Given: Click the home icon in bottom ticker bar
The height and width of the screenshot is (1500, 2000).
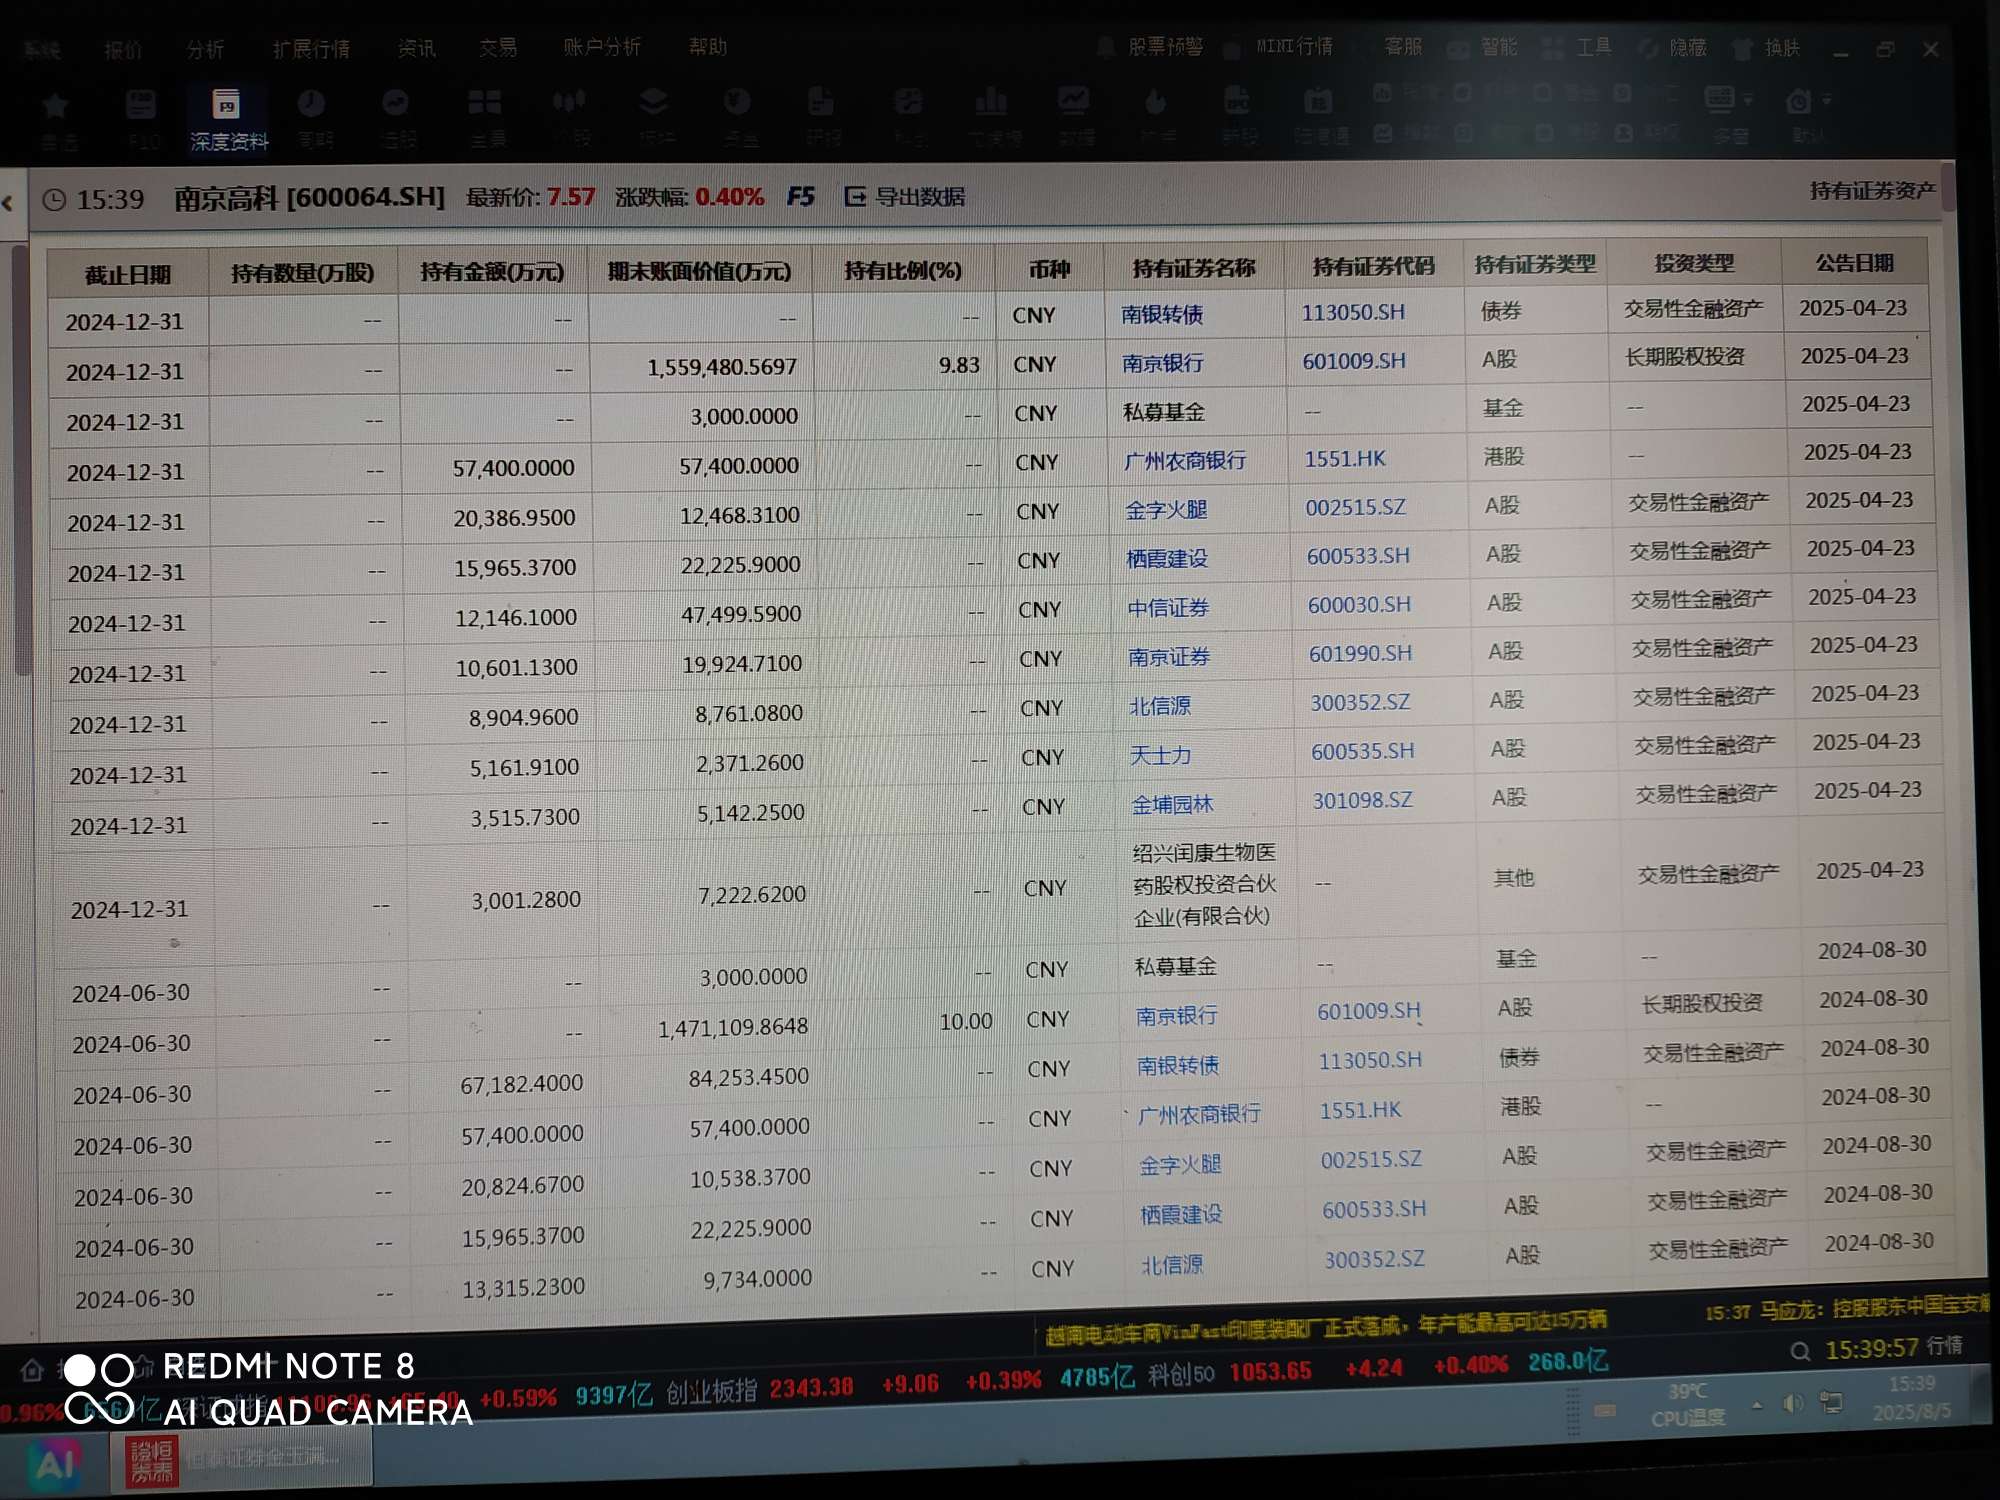Looking at the screenshot, I should [32, 1370].
